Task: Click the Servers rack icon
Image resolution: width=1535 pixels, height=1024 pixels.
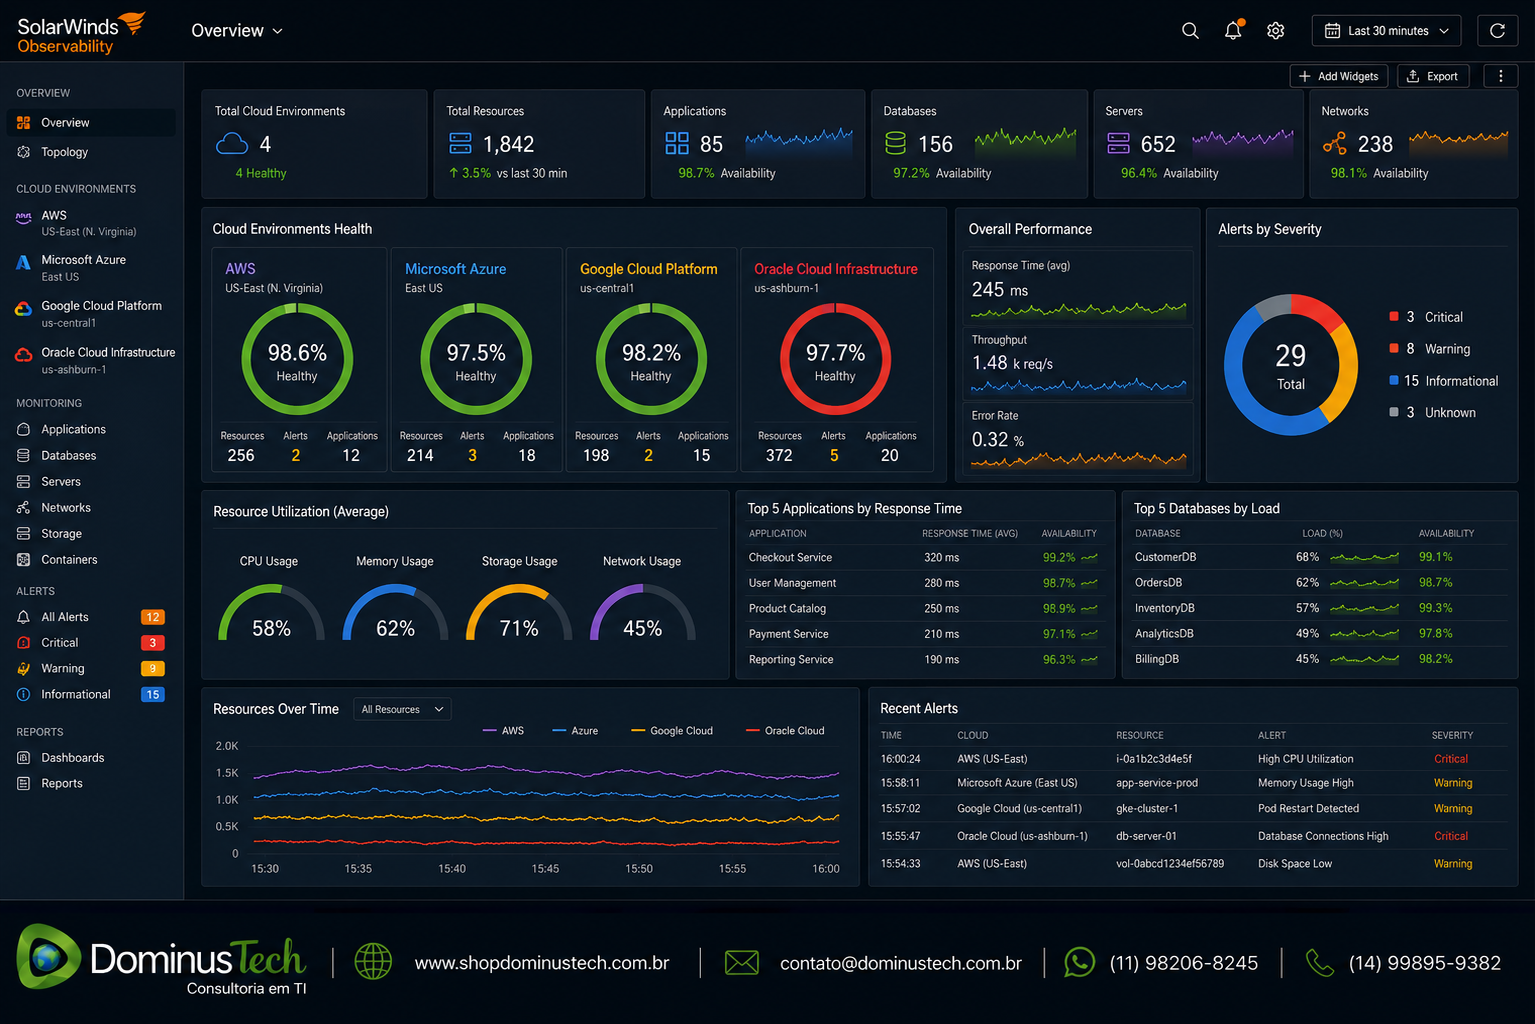Action: [x=1118, y=143]
